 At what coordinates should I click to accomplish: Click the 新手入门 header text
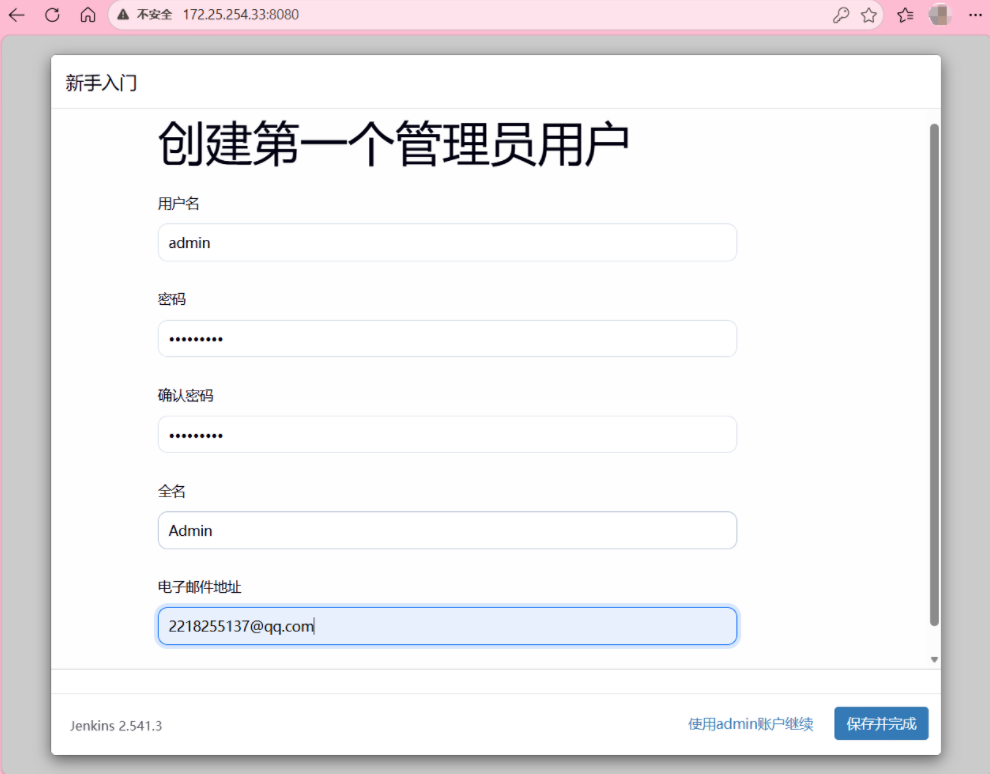101,83
